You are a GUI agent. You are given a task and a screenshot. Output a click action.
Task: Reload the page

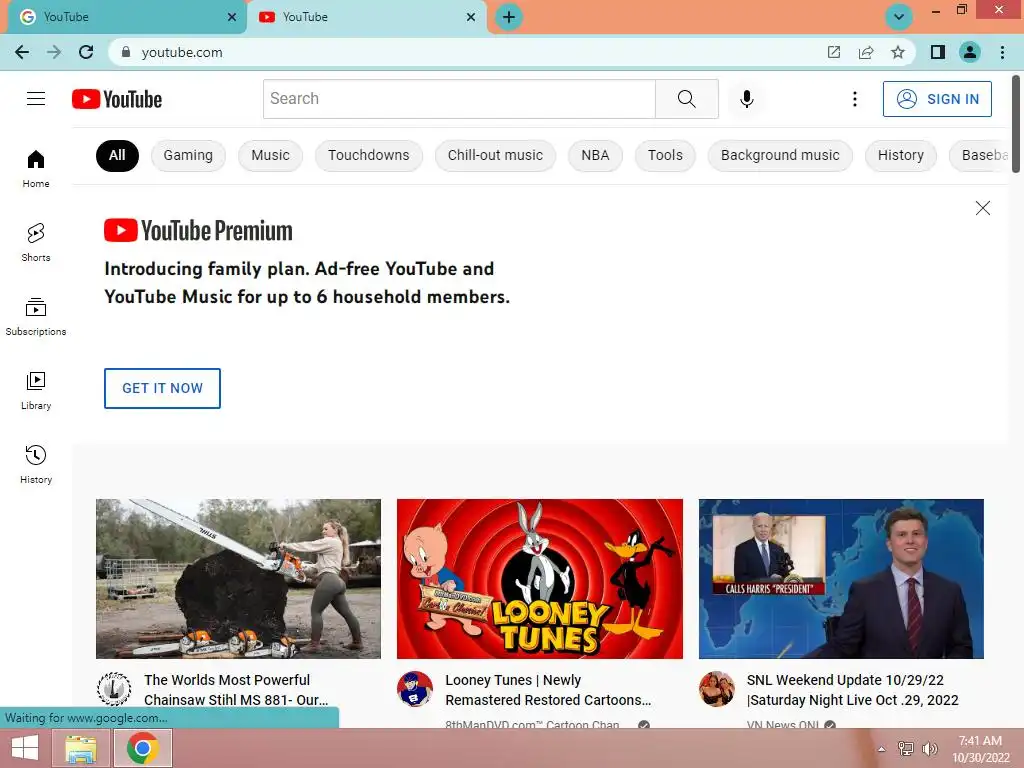pyautogui.click(x=86, y=52)
